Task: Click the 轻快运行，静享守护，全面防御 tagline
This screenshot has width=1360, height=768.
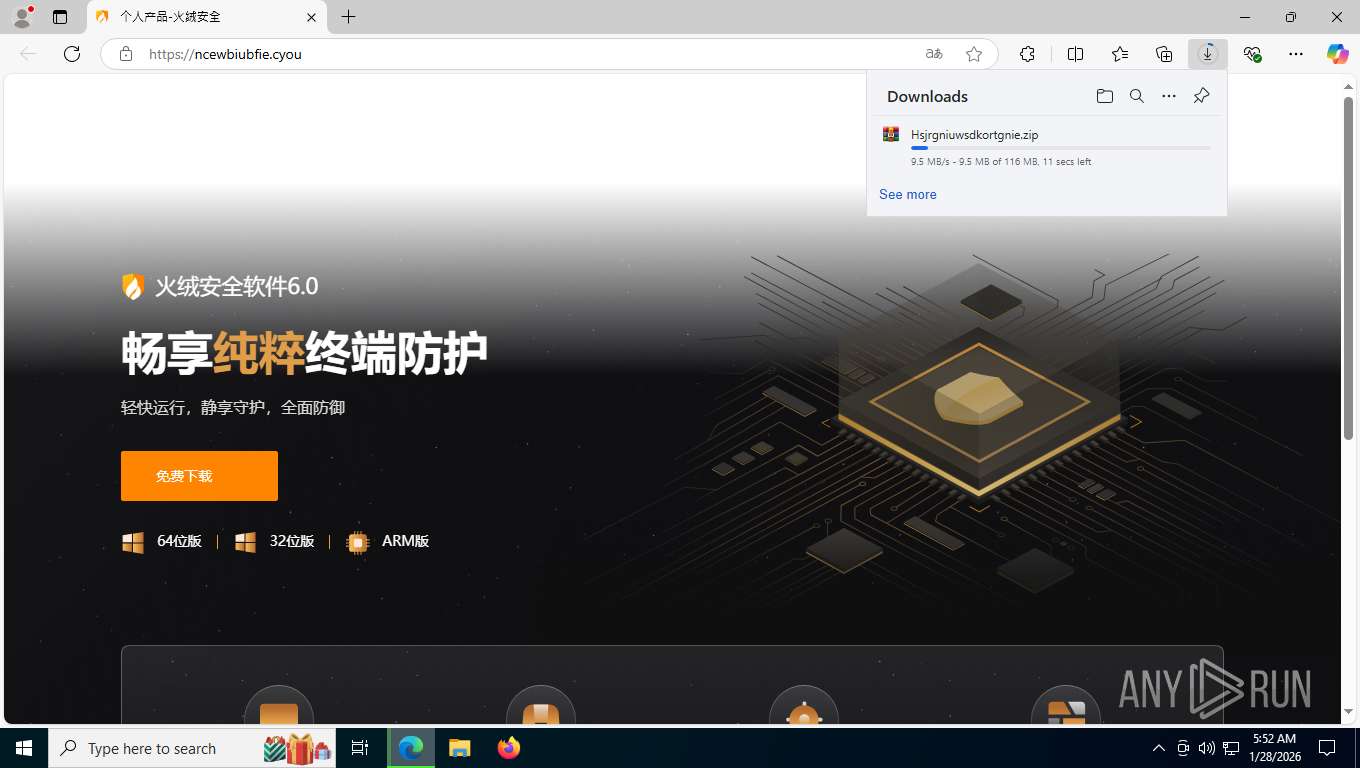Action: point(233,408)
